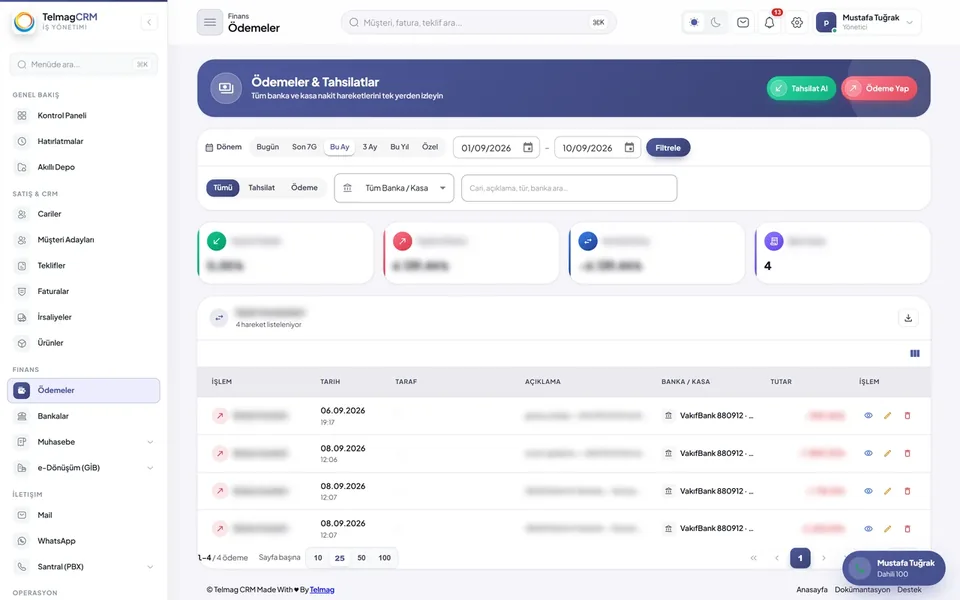This screenshot has width=960, height=600.
Task: Delete the 06.09.2026 payment with trash icon
Action: (x=907, y=416)
